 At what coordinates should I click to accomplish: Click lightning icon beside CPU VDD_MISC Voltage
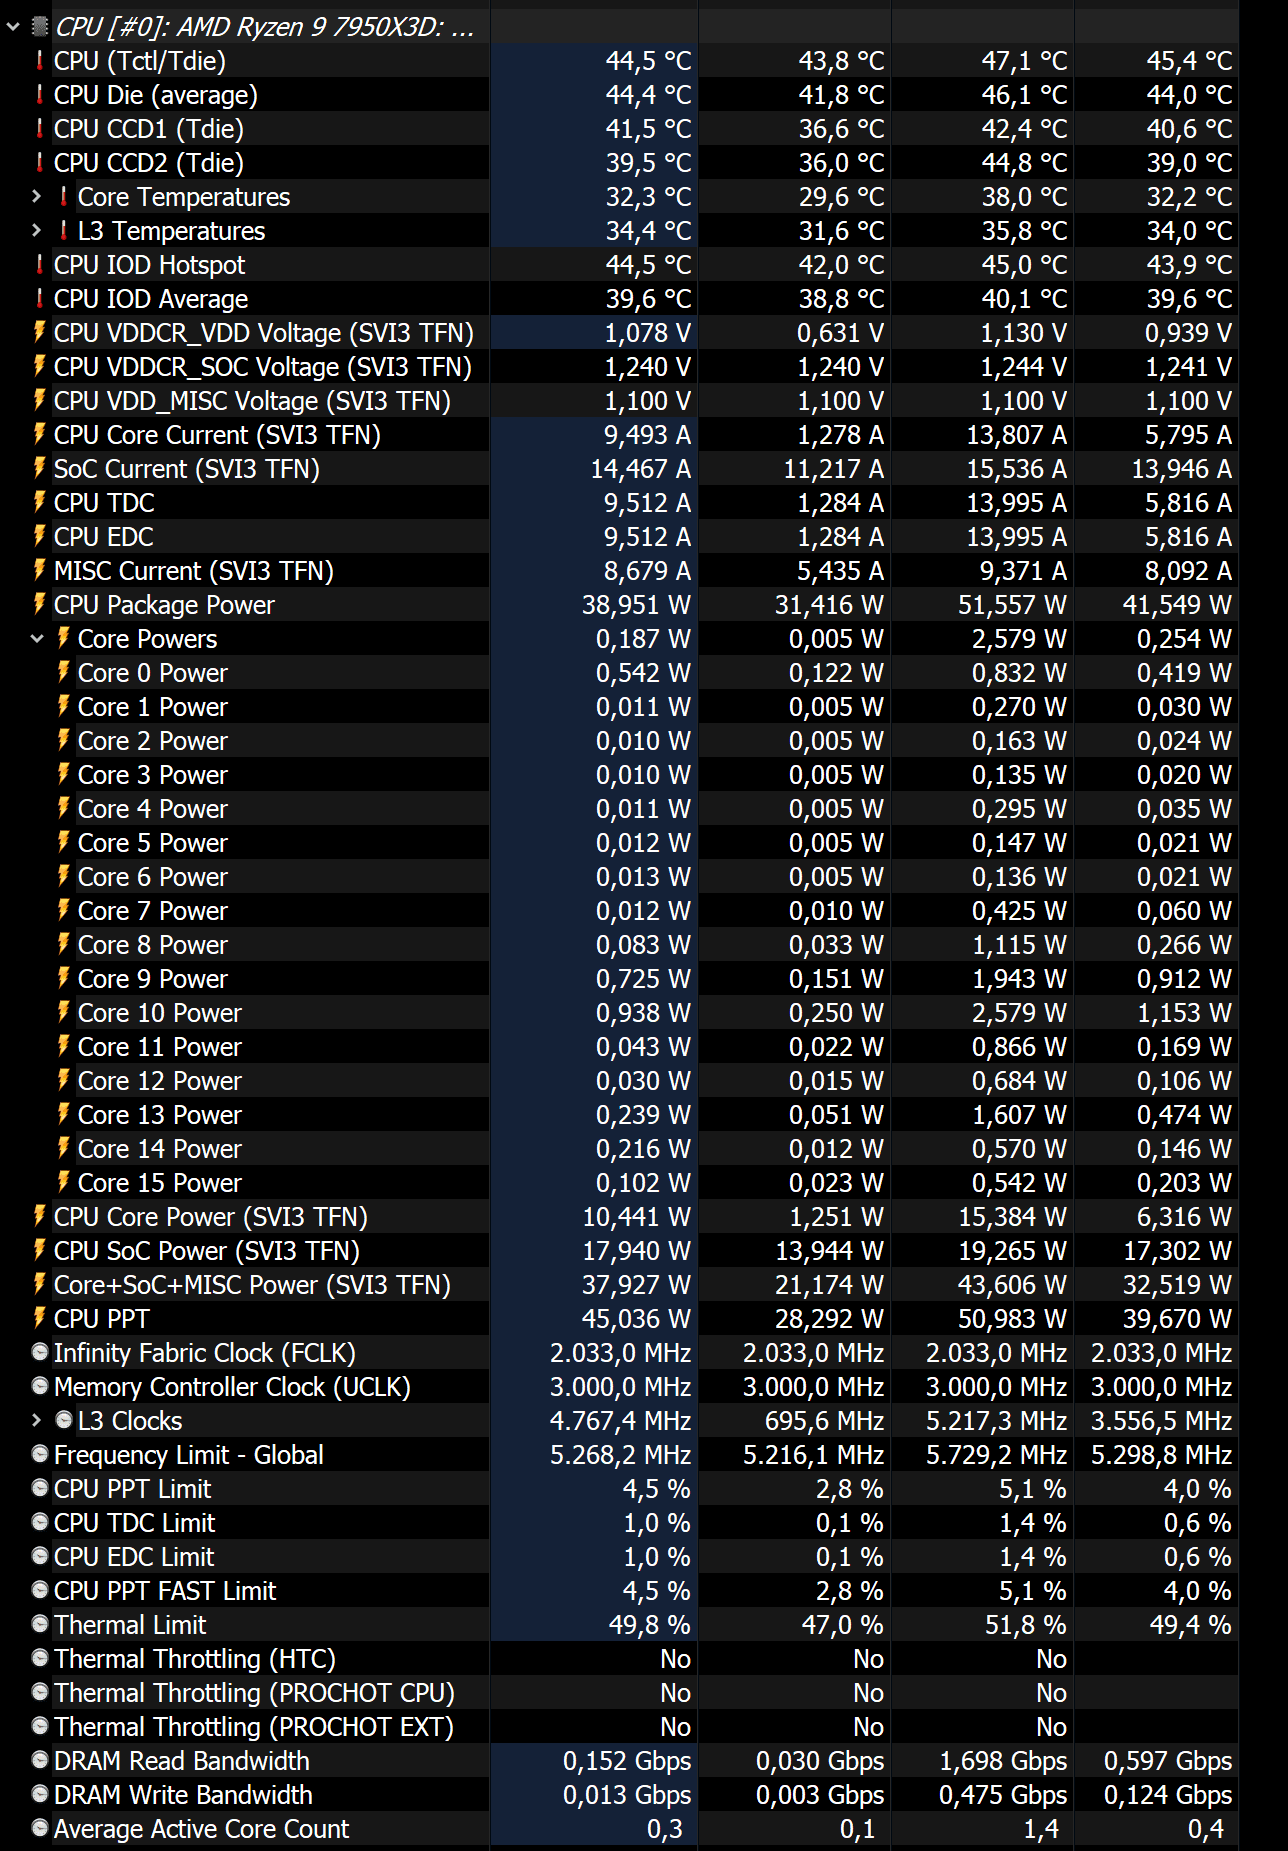[x=40, y=400]
